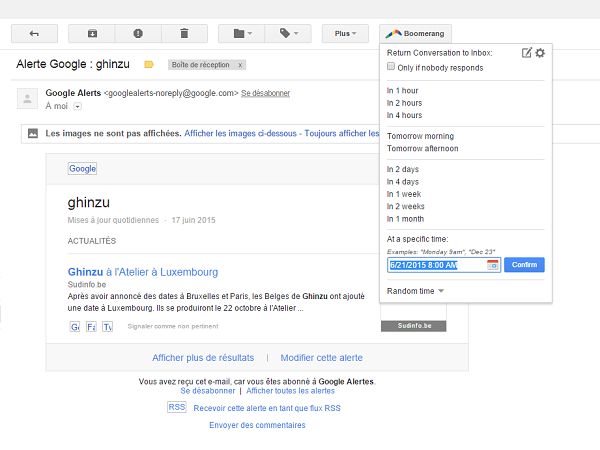This screenshot has width=600, height=450.
Task: Open the Plus more-actions menu
Action: coord(345,34)
